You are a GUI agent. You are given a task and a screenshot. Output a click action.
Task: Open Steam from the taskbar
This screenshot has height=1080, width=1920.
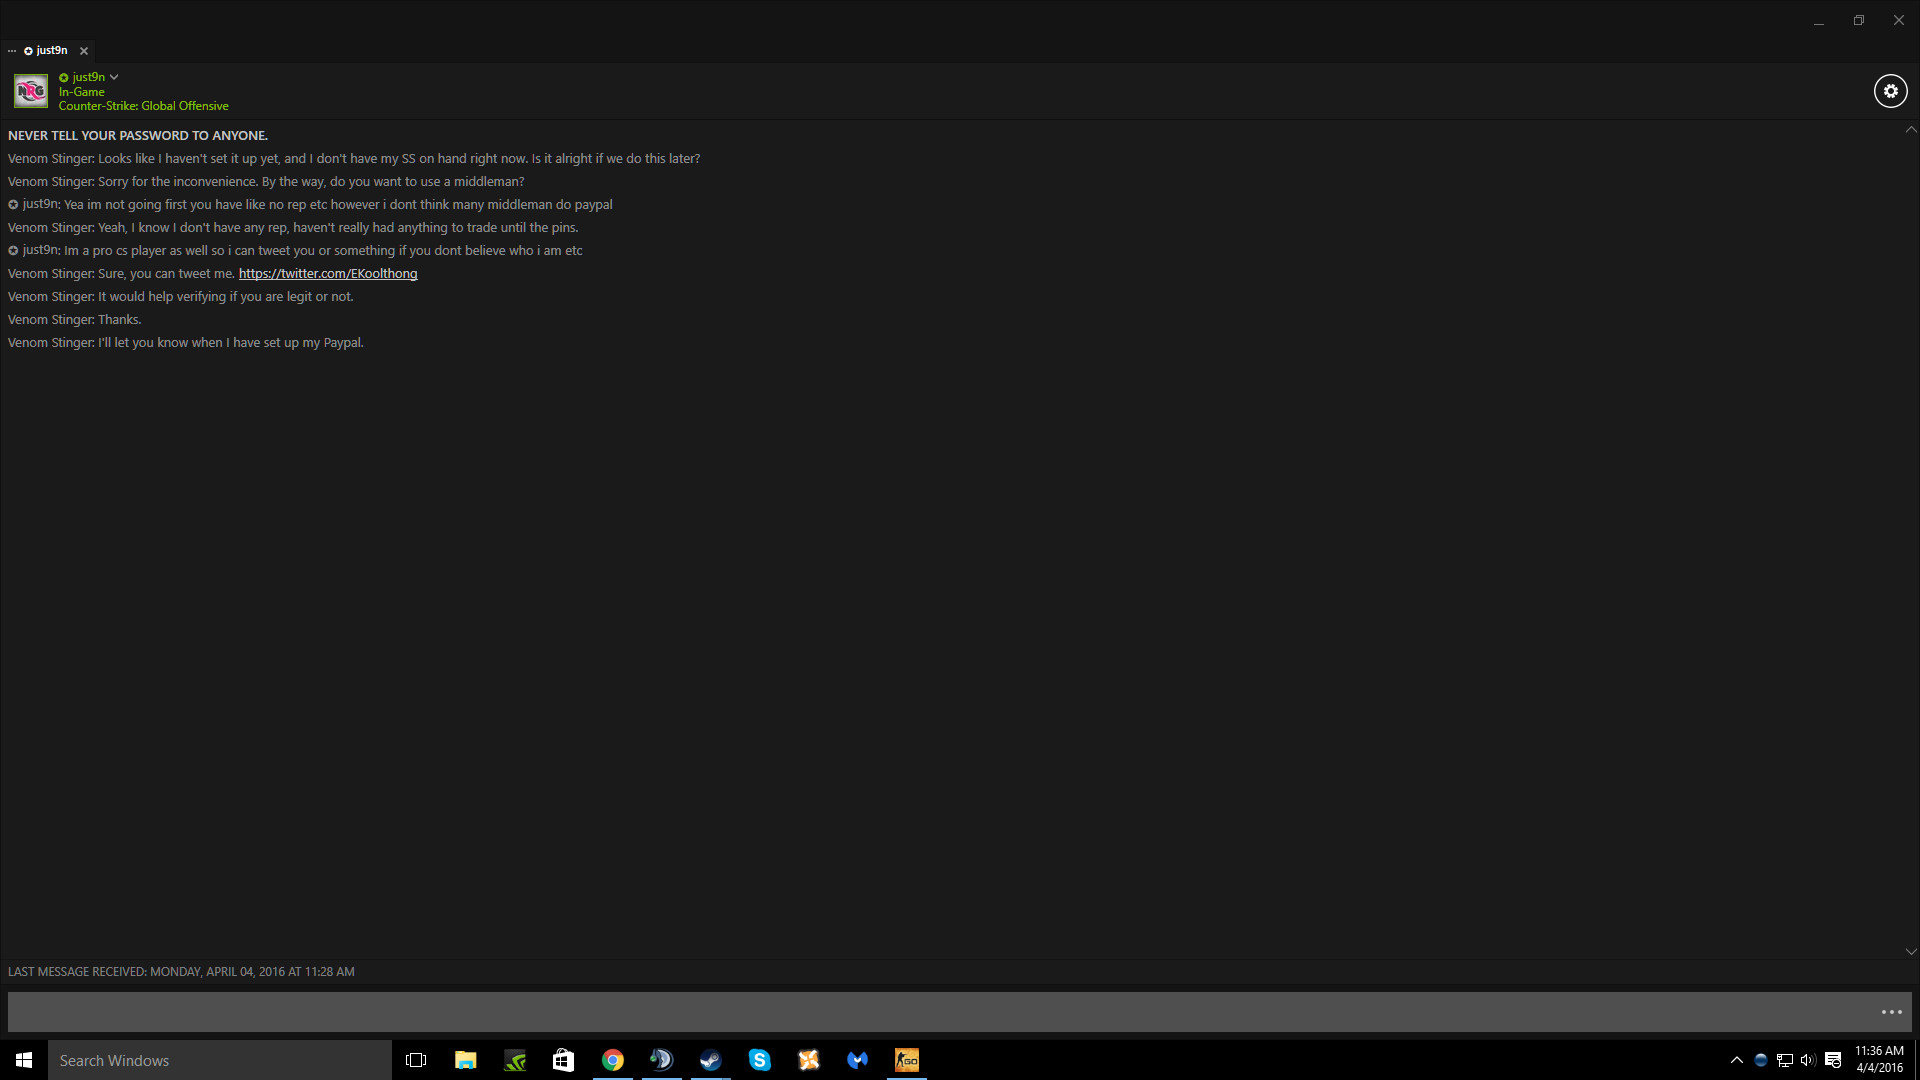point(711,1060)
